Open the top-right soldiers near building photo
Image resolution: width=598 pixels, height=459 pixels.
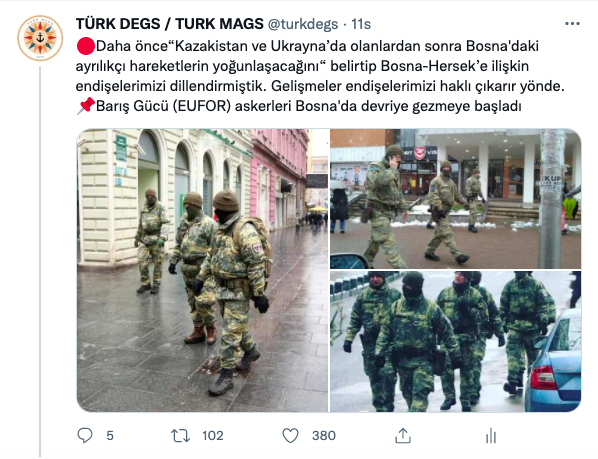(x=455, y=199)
